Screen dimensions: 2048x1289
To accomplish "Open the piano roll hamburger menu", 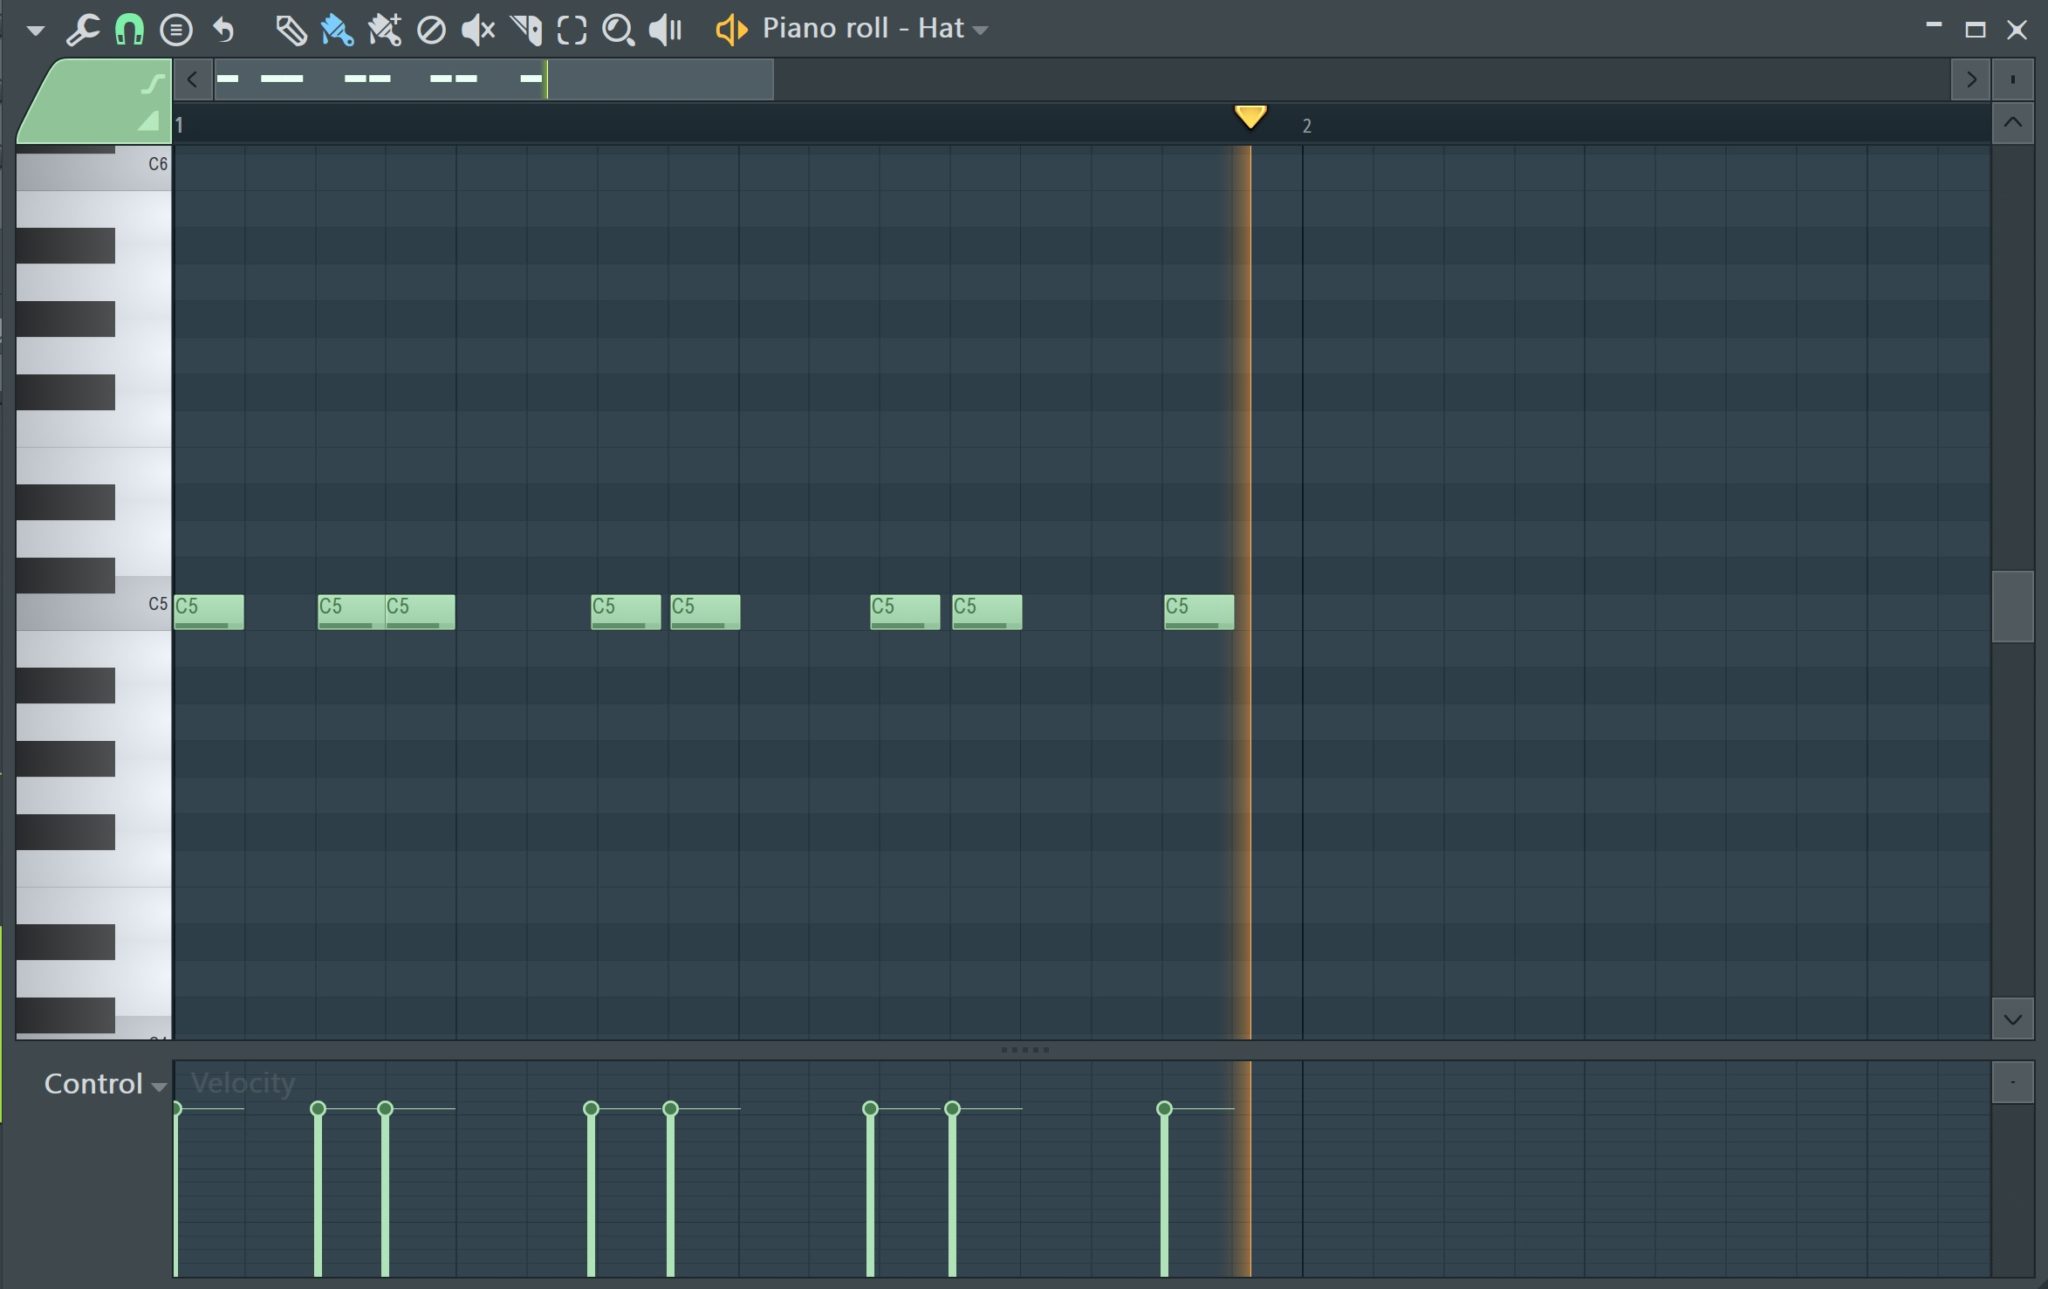I will tap(177, 29).
